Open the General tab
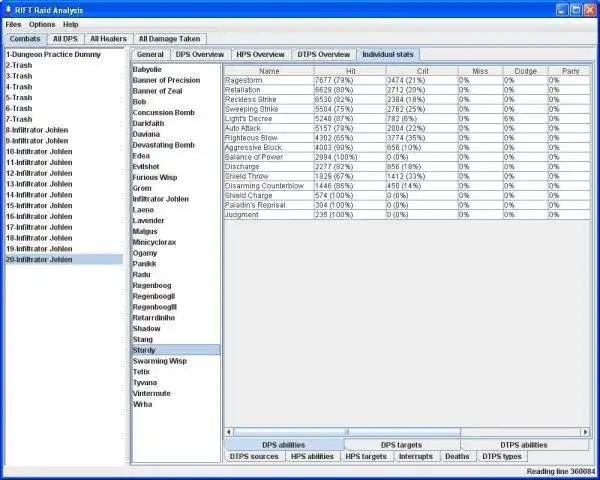Viewport: 600px width, 480px height. tap(150, 55)
